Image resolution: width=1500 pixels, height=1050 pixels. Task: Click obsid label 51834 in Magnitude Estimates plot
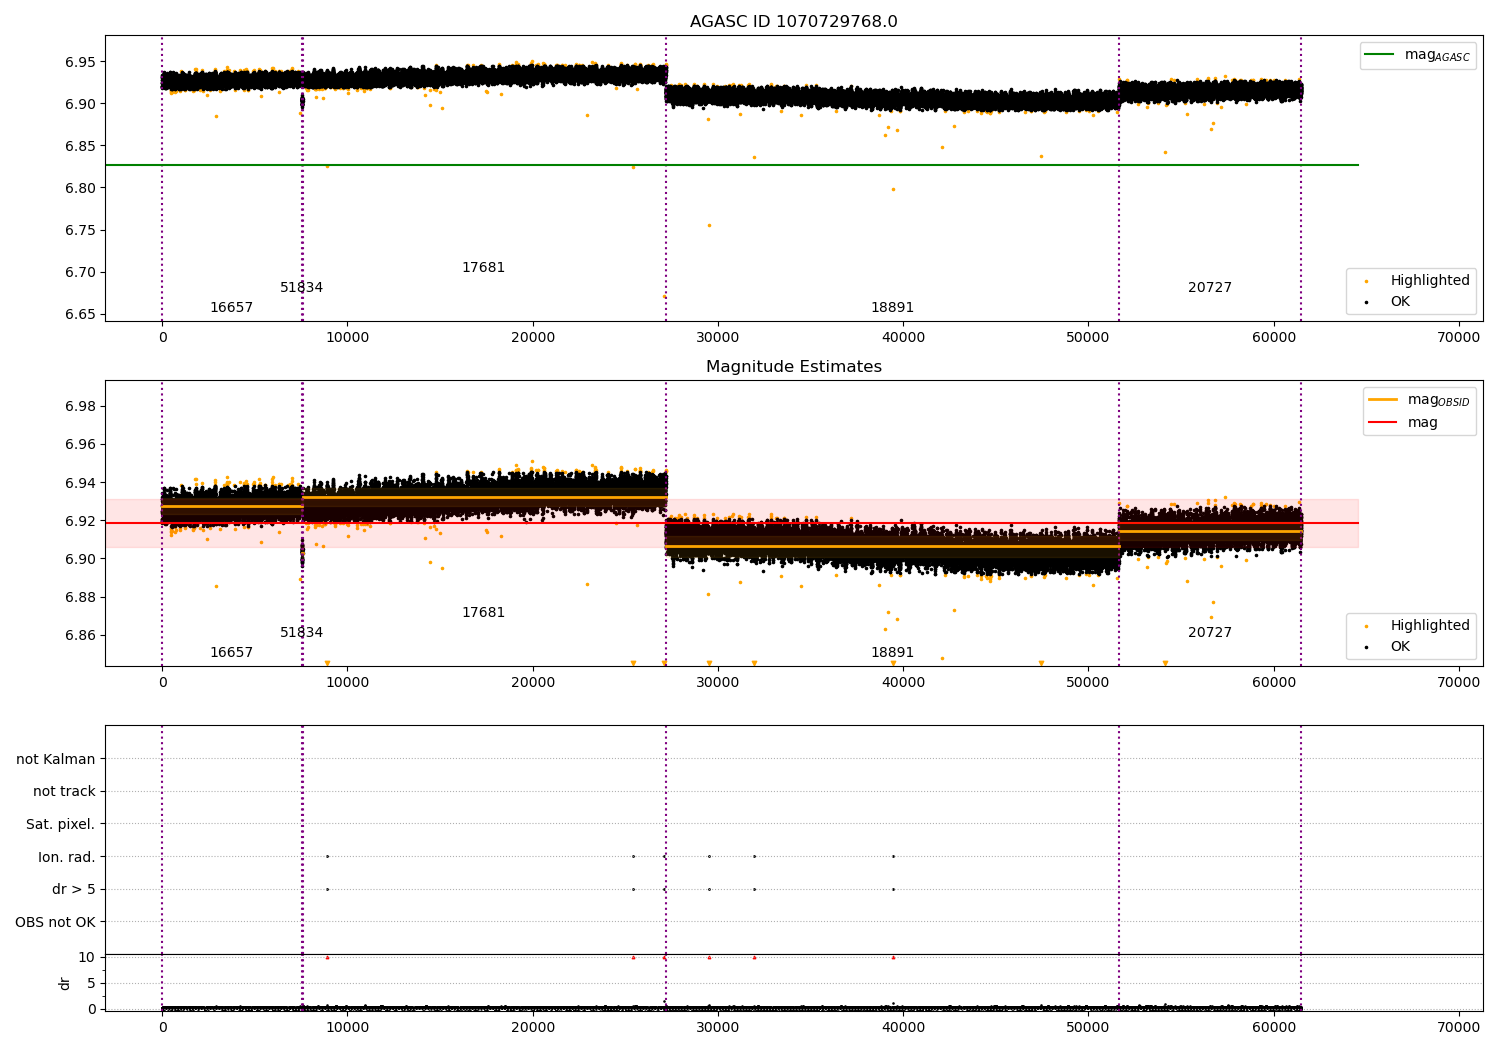point(301,633)
